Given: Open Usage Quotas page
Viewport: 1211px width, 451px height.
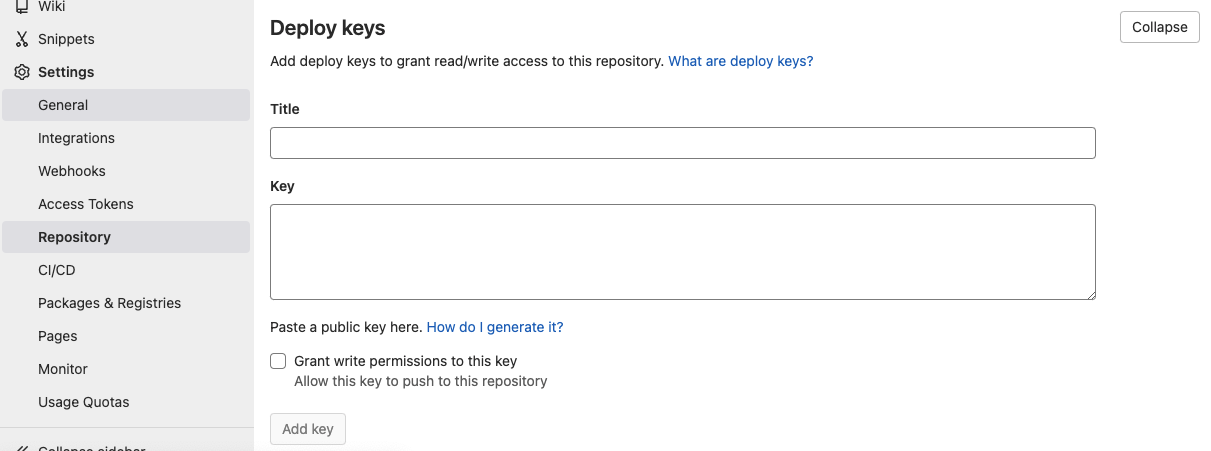Looking at the screenshot, I should (84, 402).
